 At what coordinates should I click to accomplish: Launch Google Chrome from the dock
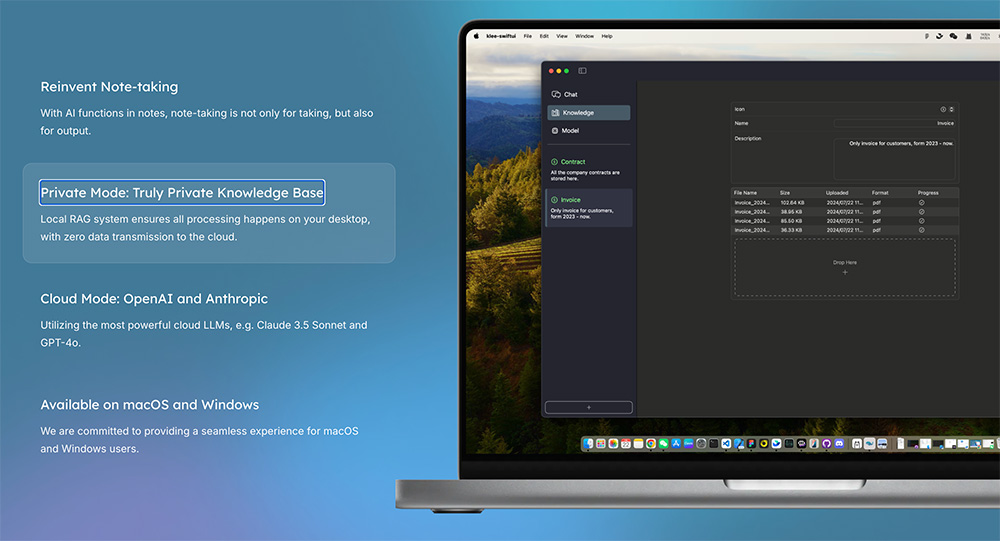pyautogui.click(x=651, y=443)
